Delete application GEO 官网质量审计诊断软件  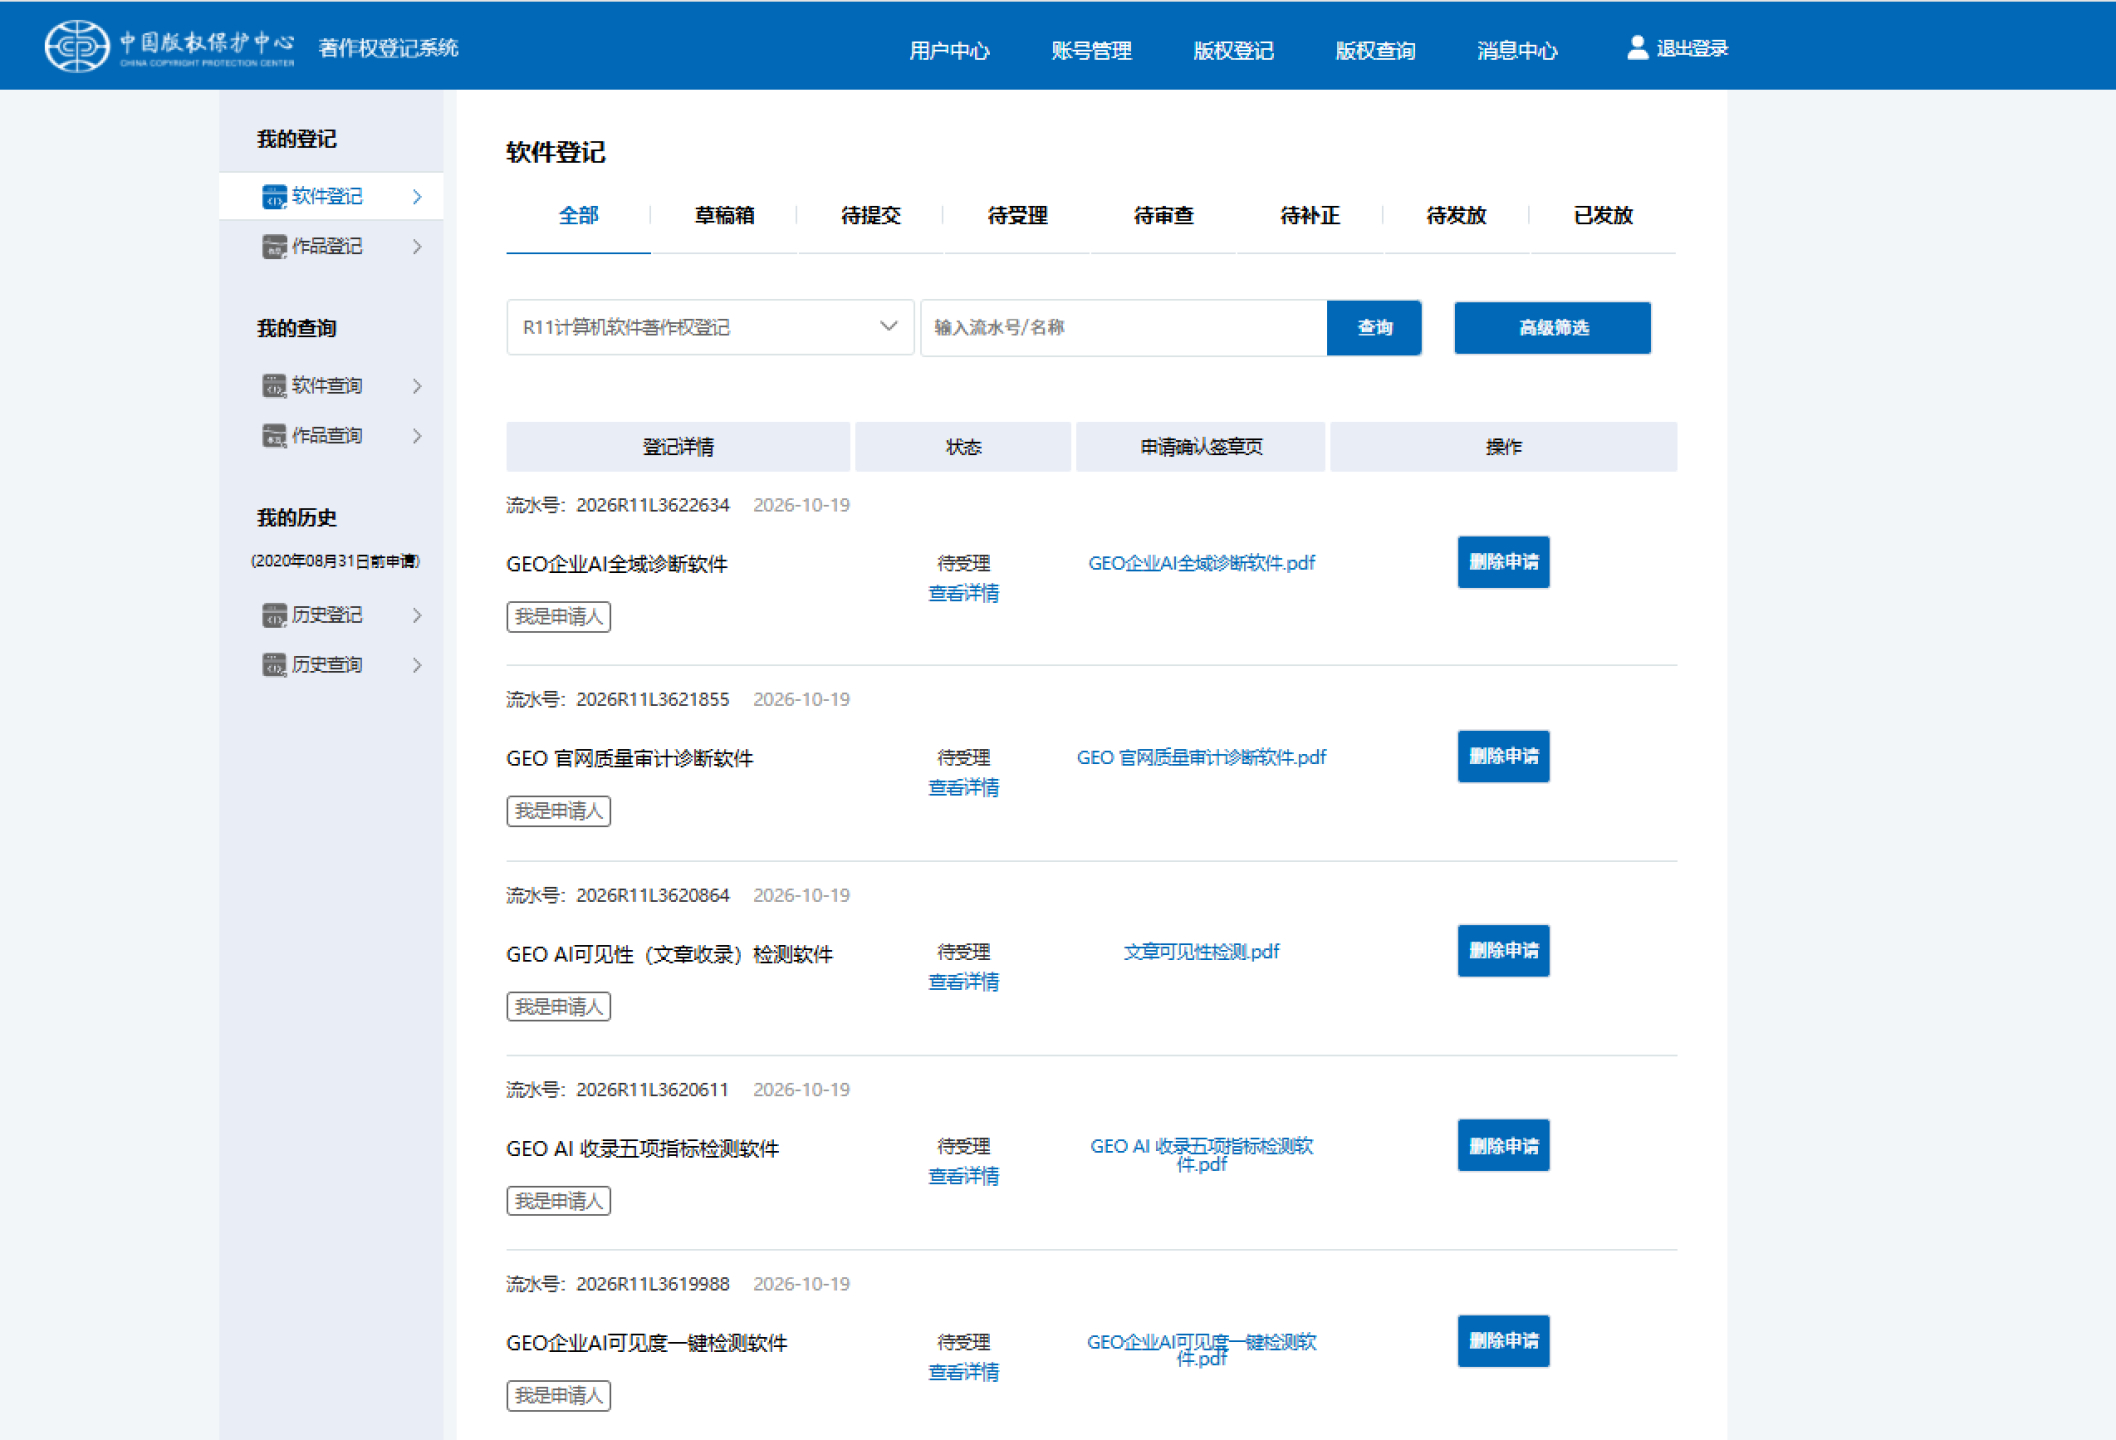pyautogui.click(x=1503, y=756)
